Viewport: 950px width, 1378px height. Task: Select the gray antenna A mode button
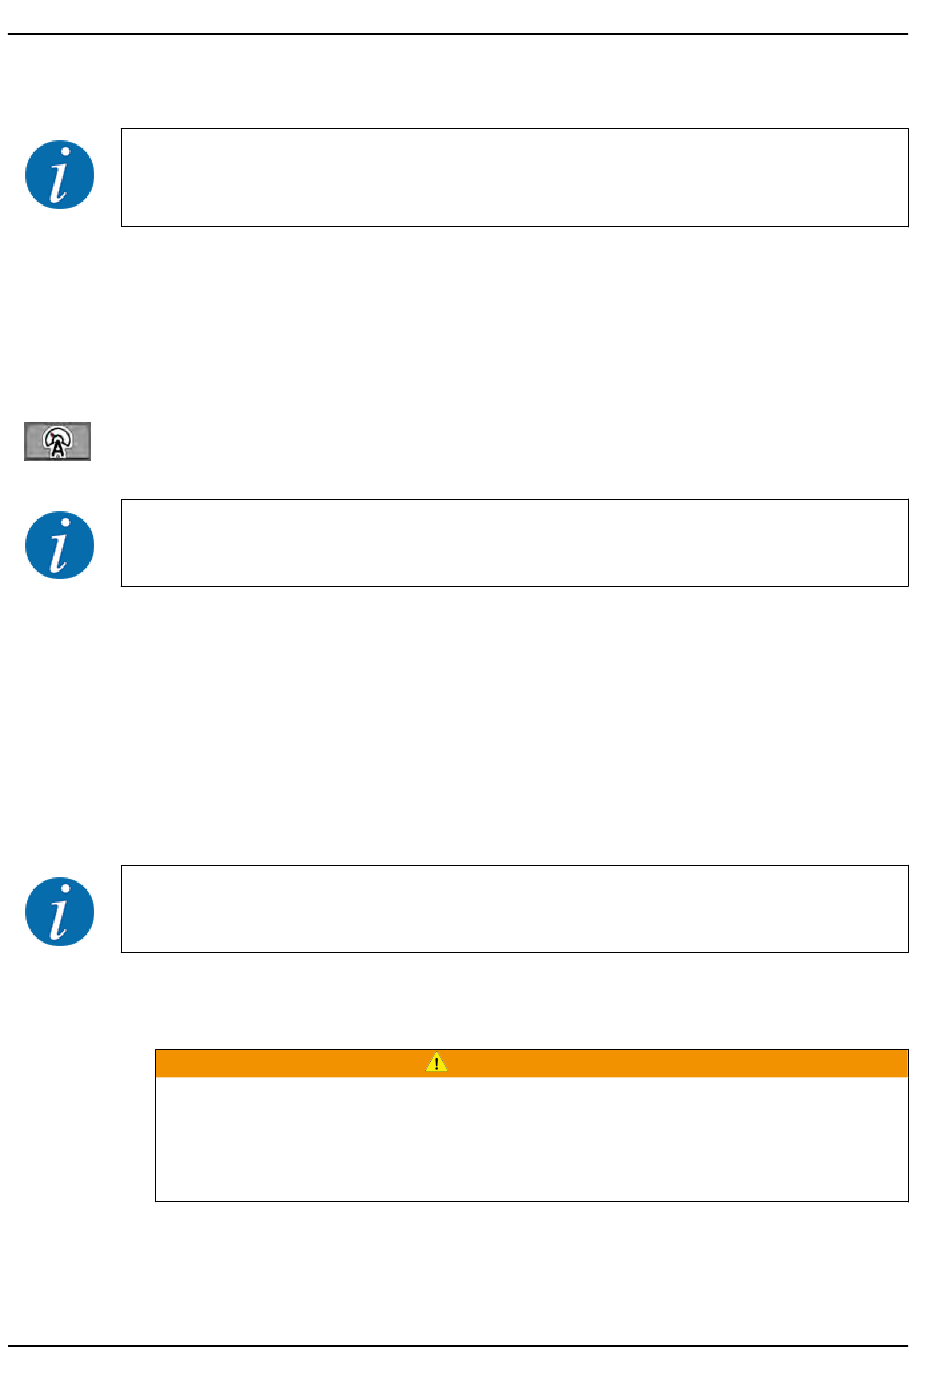58,441
